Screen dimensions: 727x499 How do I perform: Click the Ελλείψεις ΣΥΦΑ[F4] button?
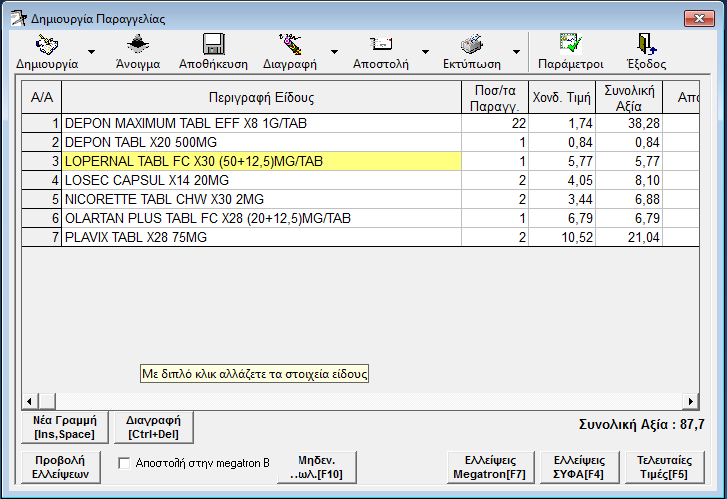579,467
